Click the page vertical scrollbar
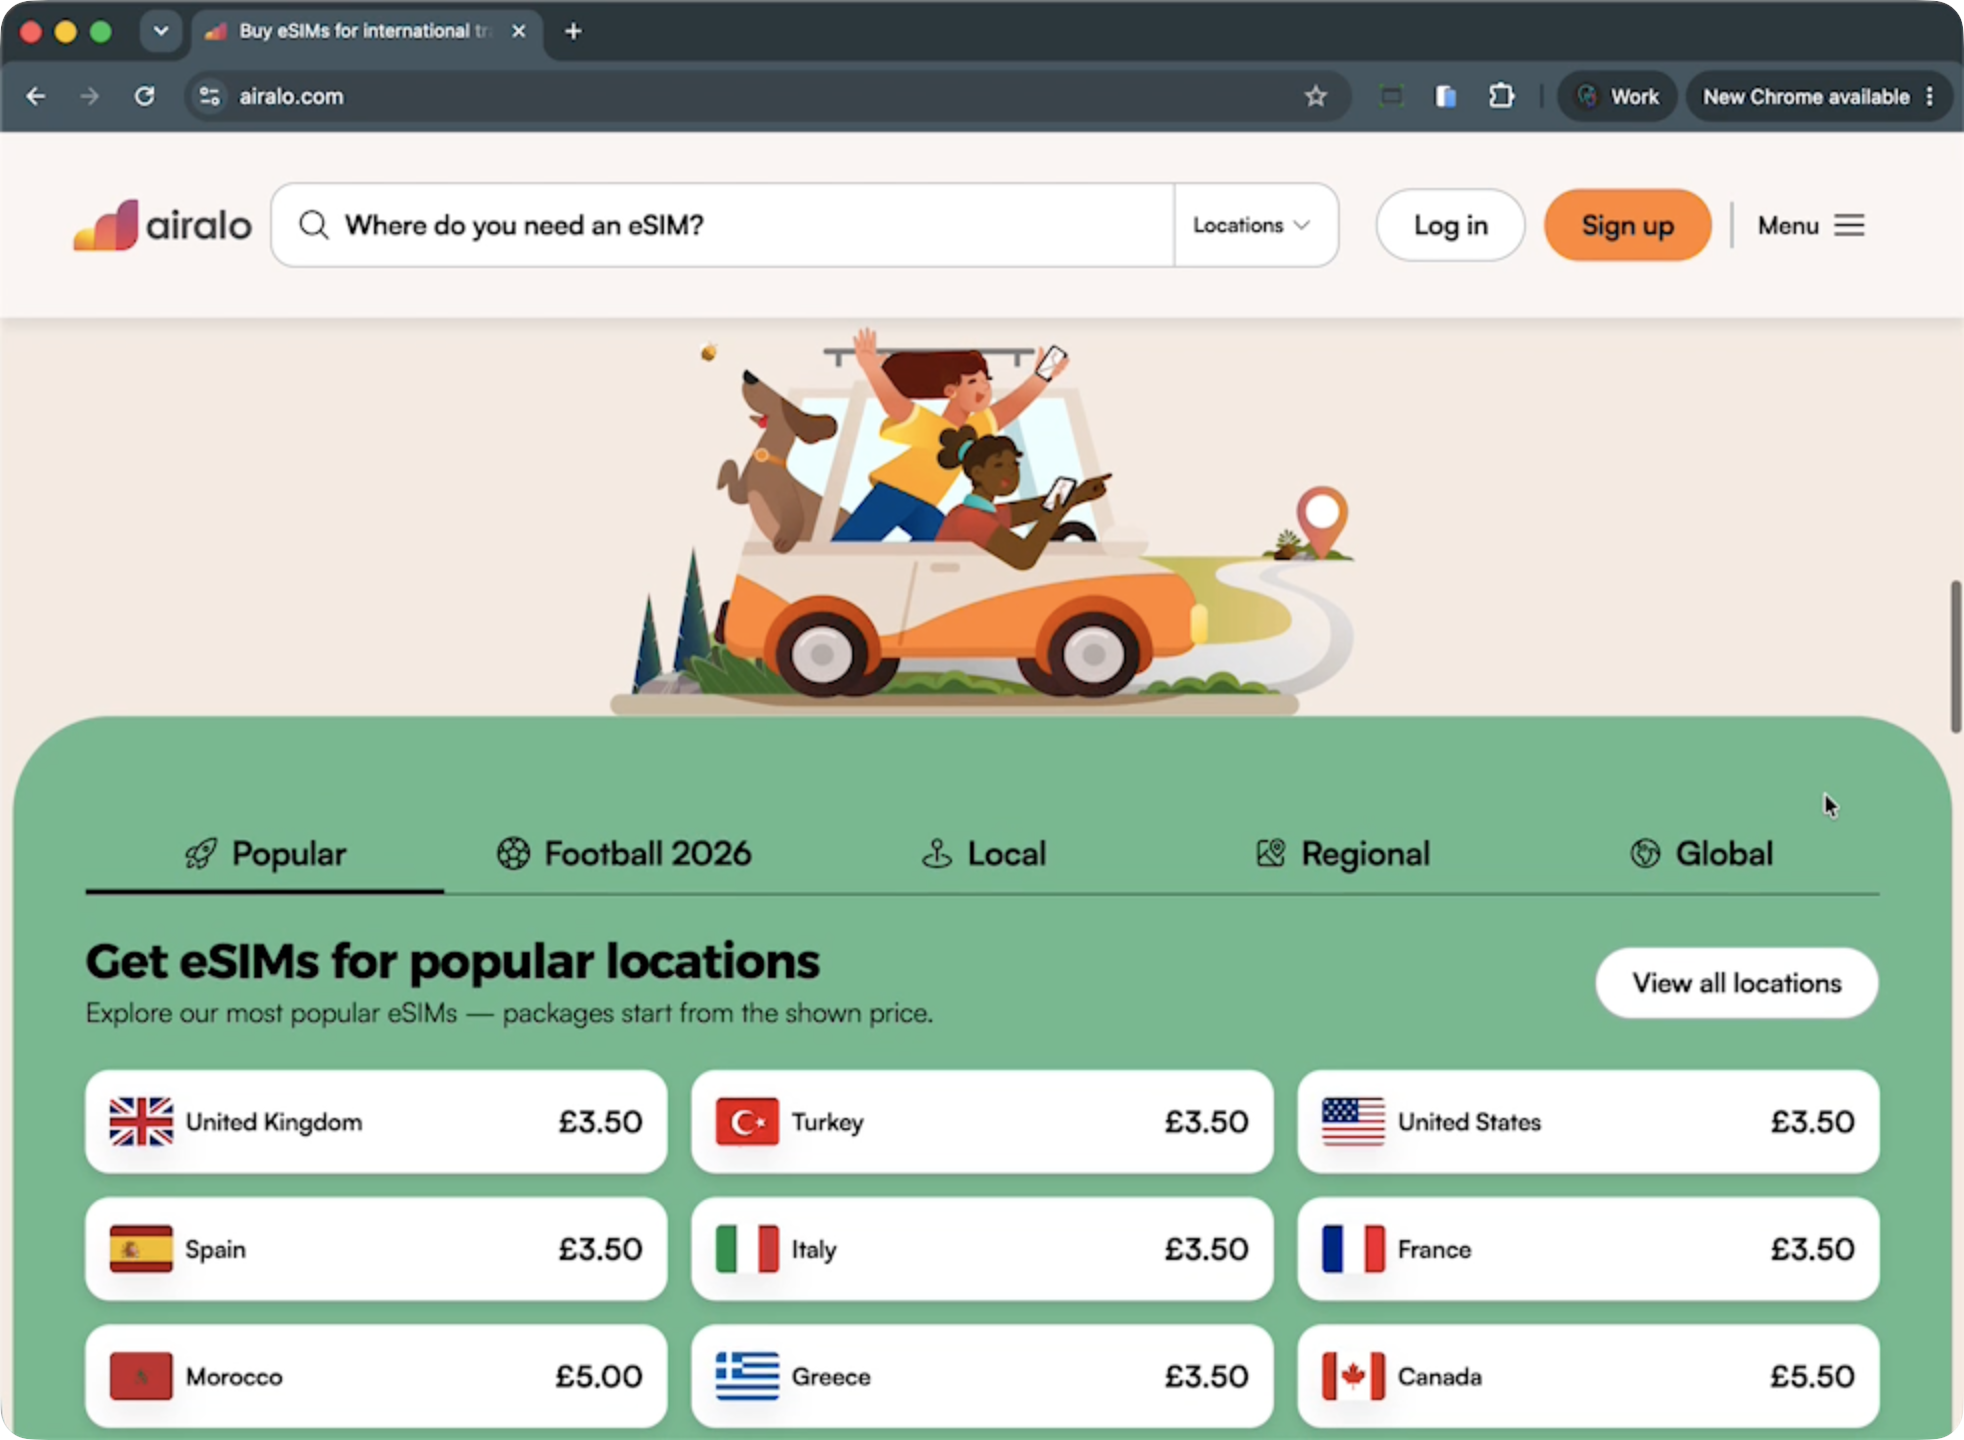Viewport: 1964px width, 1440px height. tap(1955, 656)
